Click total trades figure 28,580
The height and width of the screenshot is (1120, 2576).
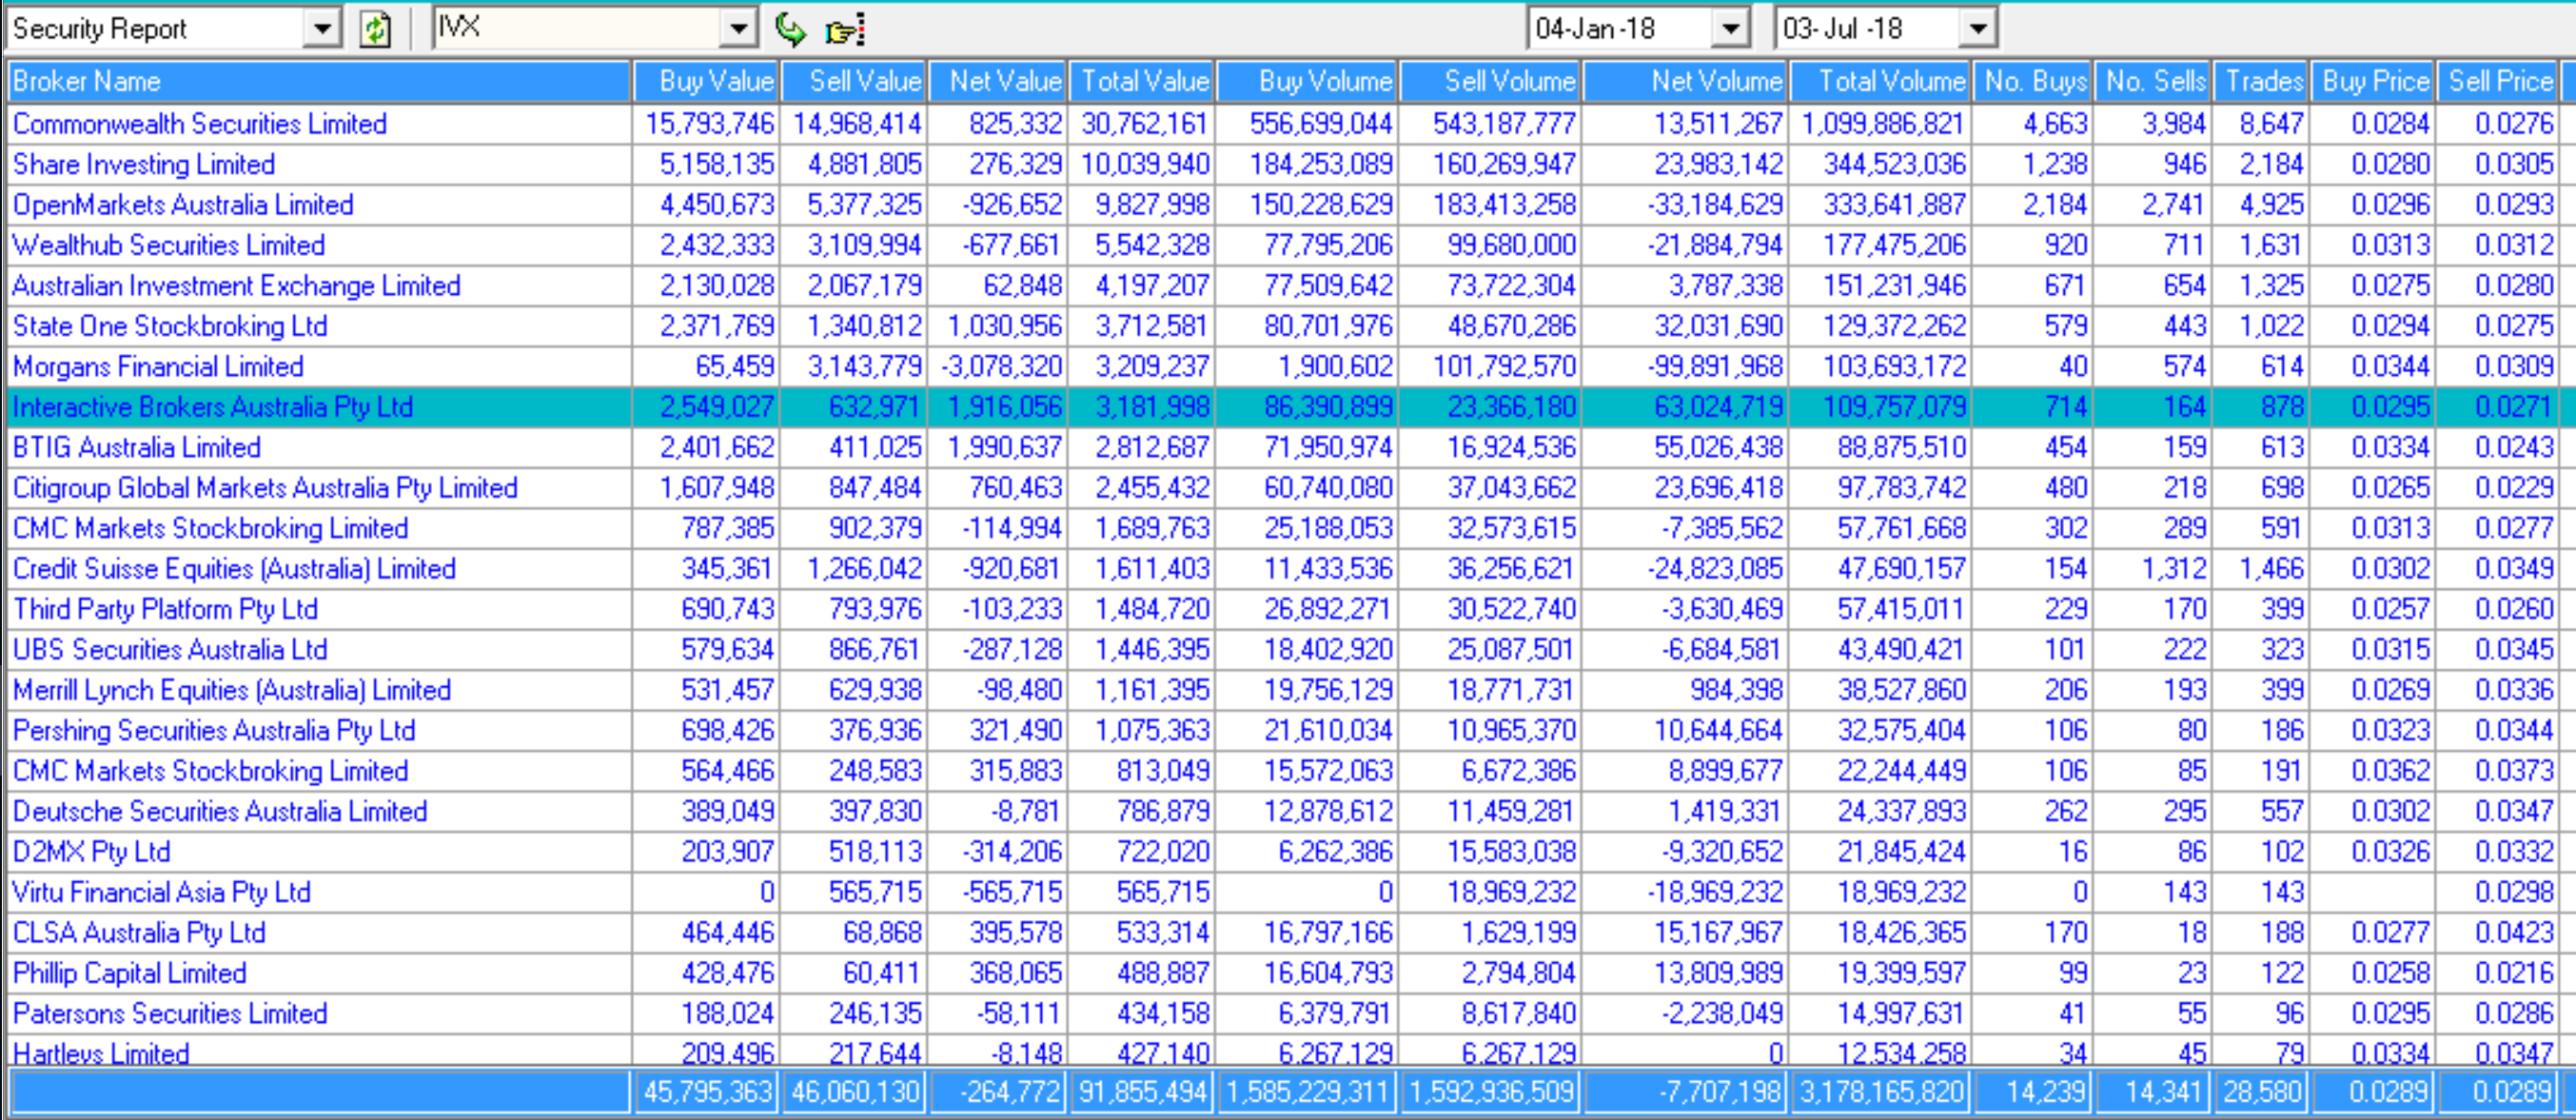(x=2264, y=1092)
